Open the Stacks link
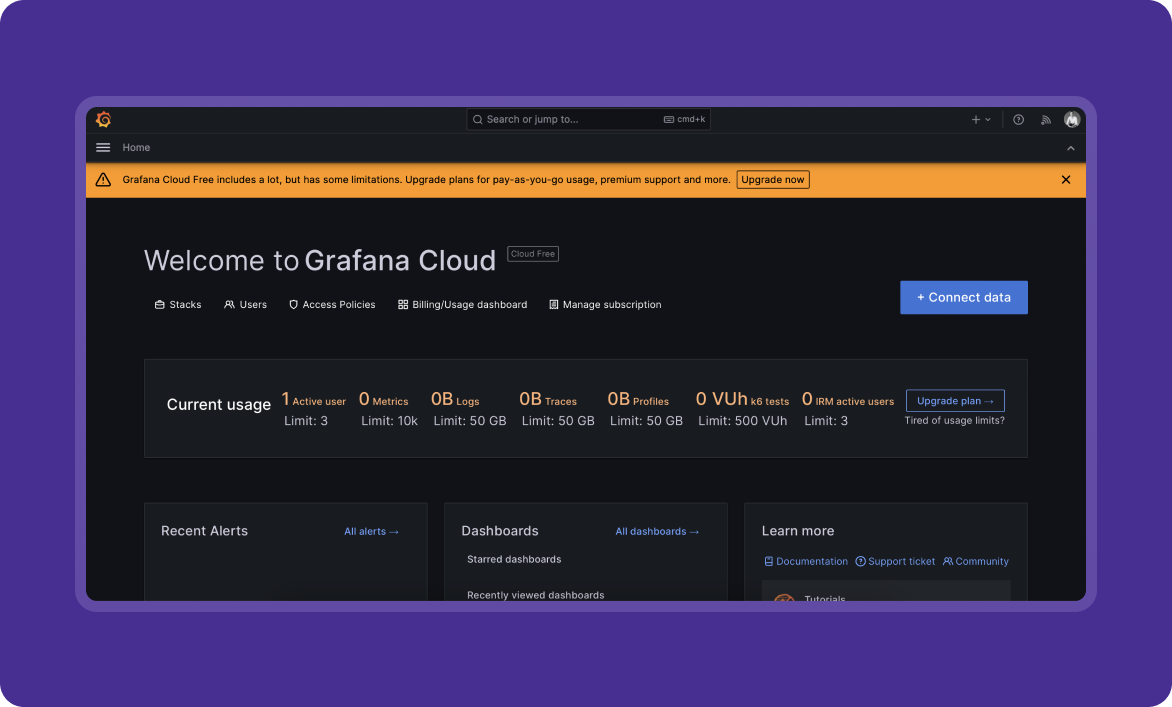Viewport: 1172px width, 707px height. click(x=178, y=305)
